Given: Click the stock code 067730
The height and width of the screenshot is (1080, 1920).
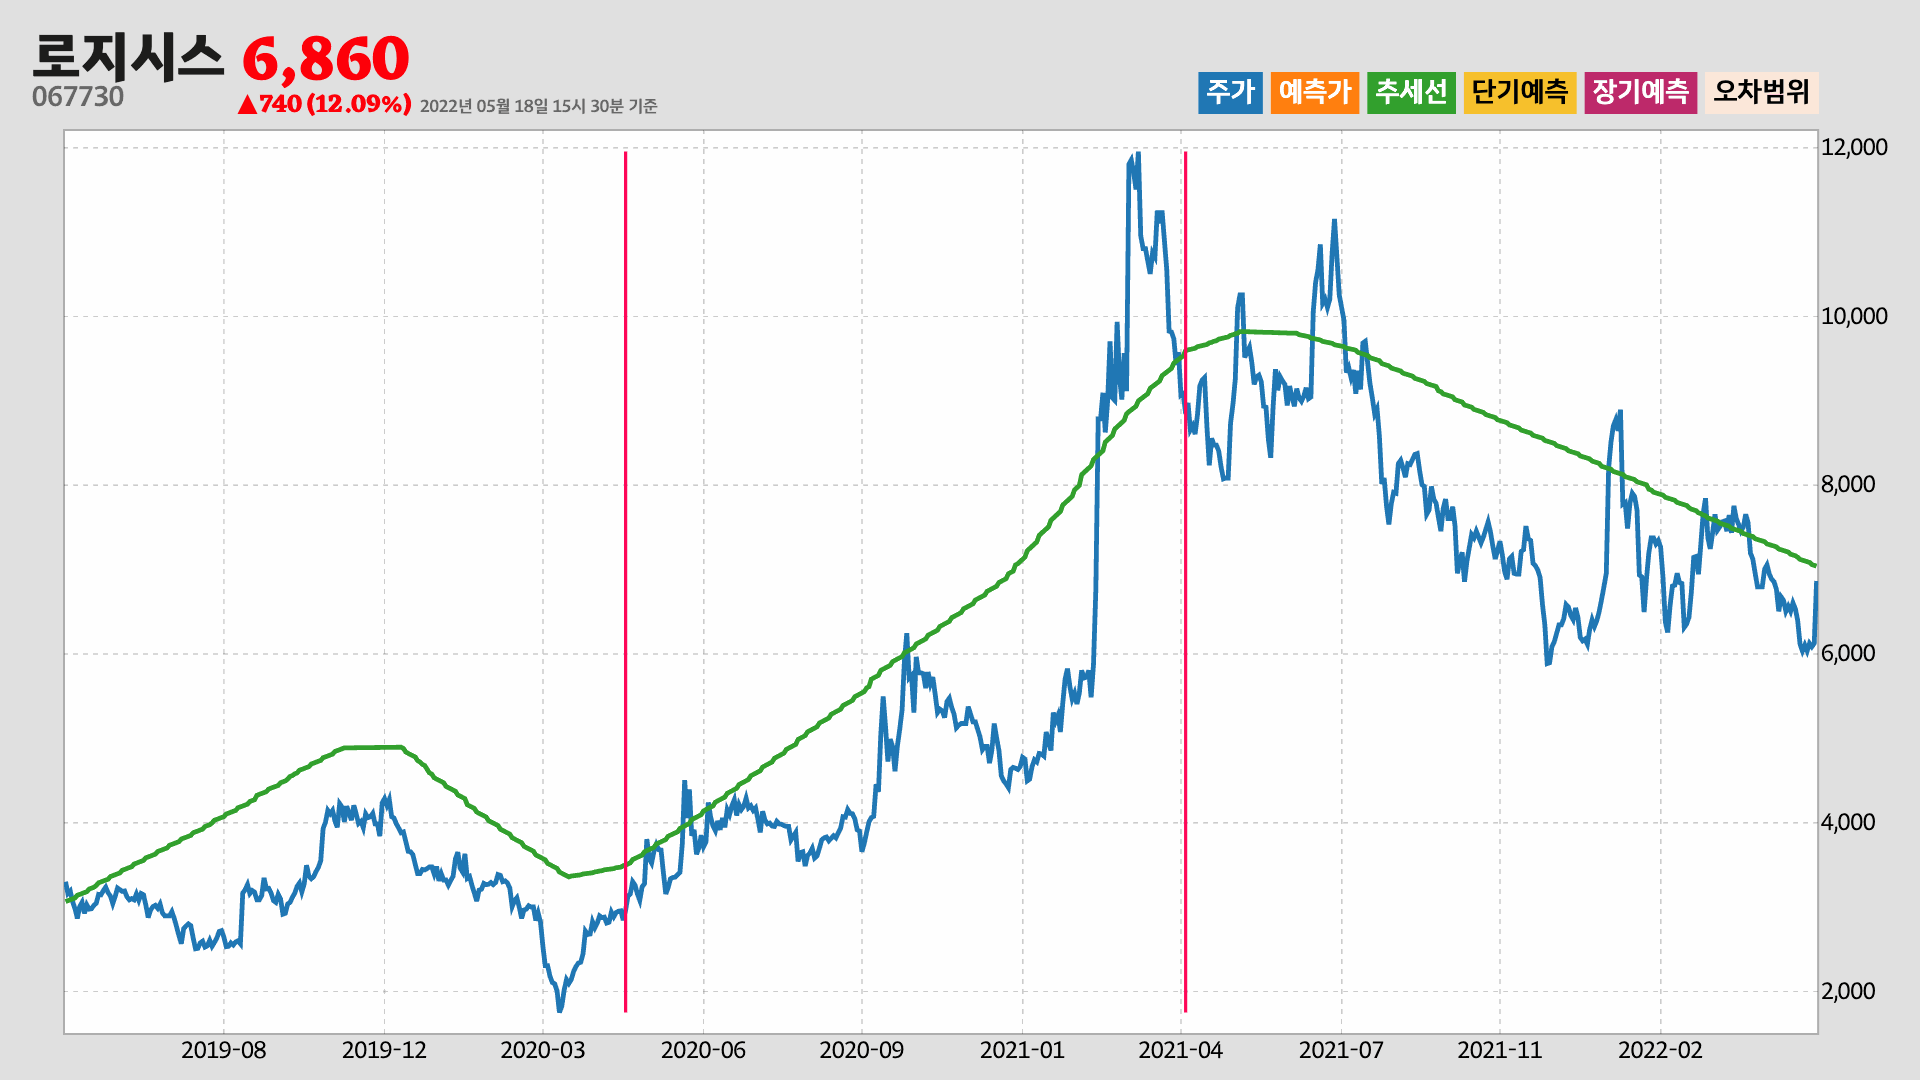Looking at the screenshot, I should tap(78, 97).
